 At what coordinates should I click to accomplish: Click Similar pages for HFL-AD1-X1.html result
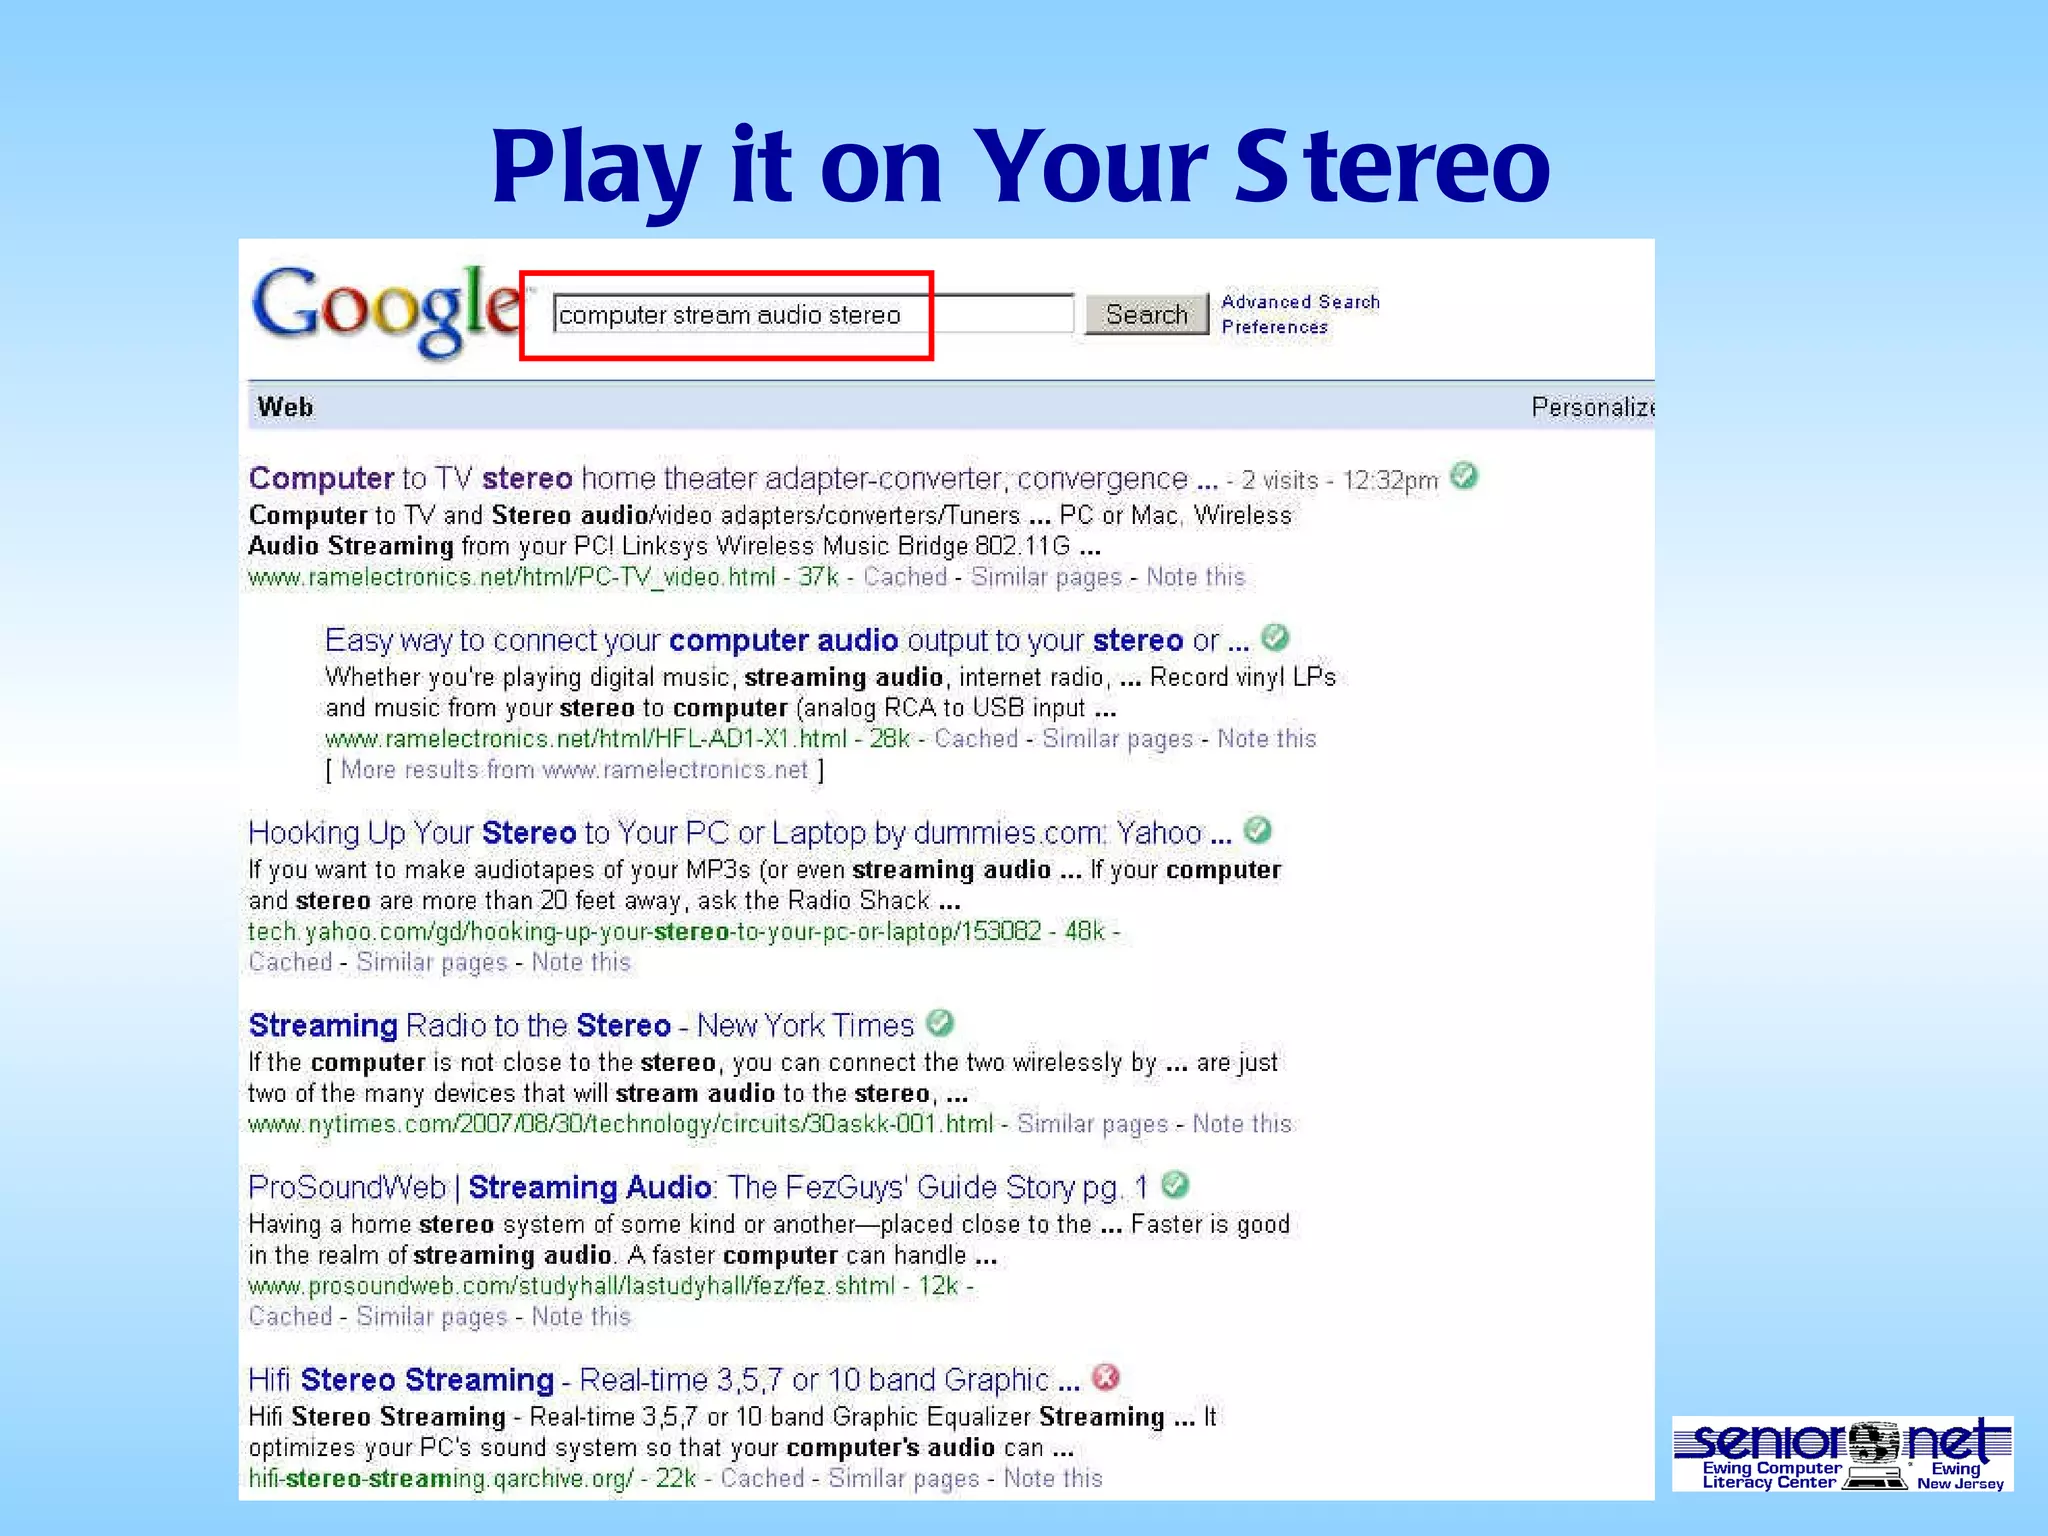coord(1118,739)
